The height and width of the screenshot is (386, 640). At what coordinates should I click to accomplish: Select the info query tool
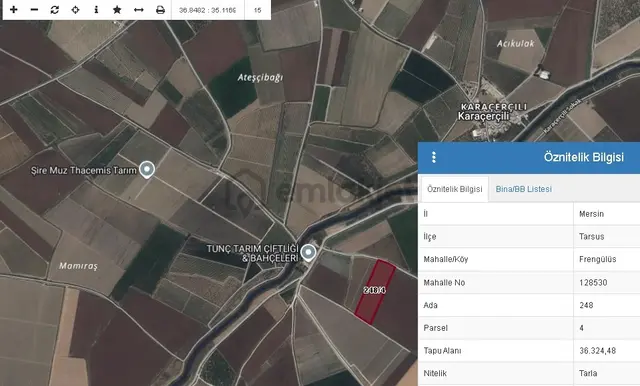coord(96,9)
